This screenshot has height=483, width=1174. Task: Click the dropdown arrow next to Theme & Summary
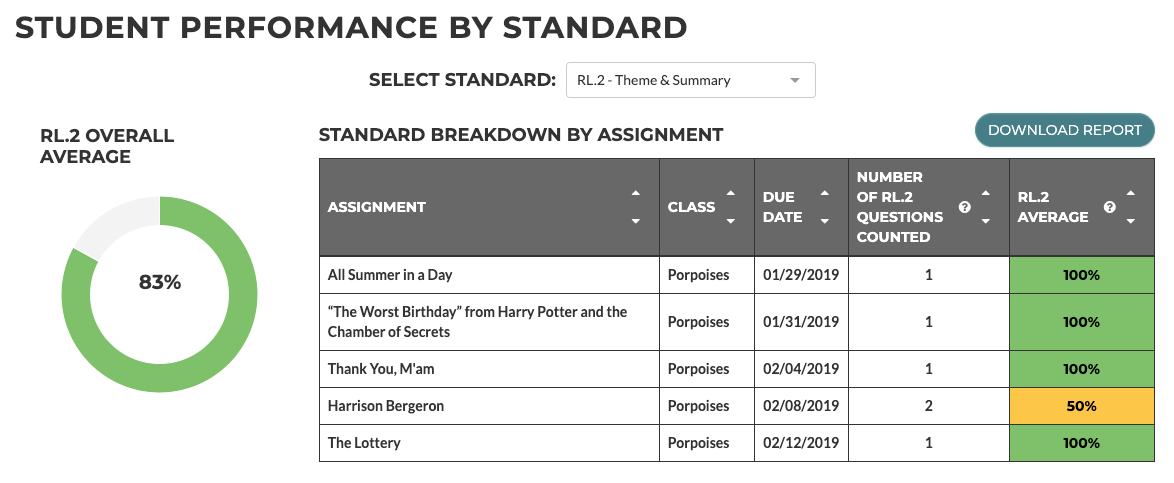(x=795, y=80)
